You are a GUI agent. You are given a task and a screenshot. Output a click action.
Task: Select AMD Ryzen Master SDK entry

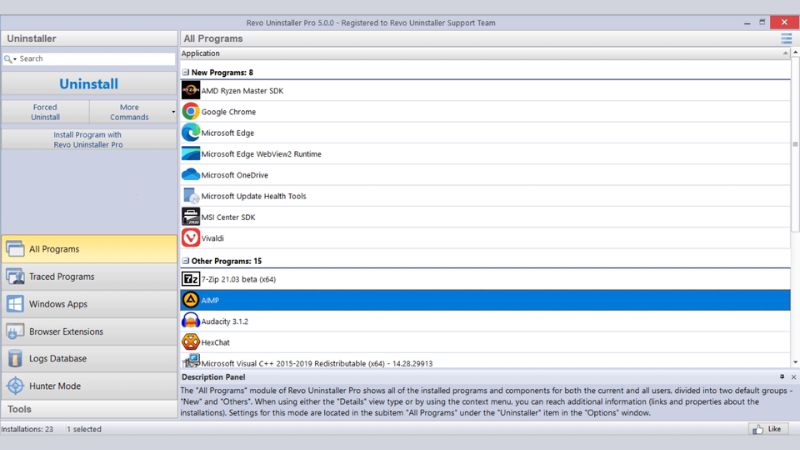[242, 91]
